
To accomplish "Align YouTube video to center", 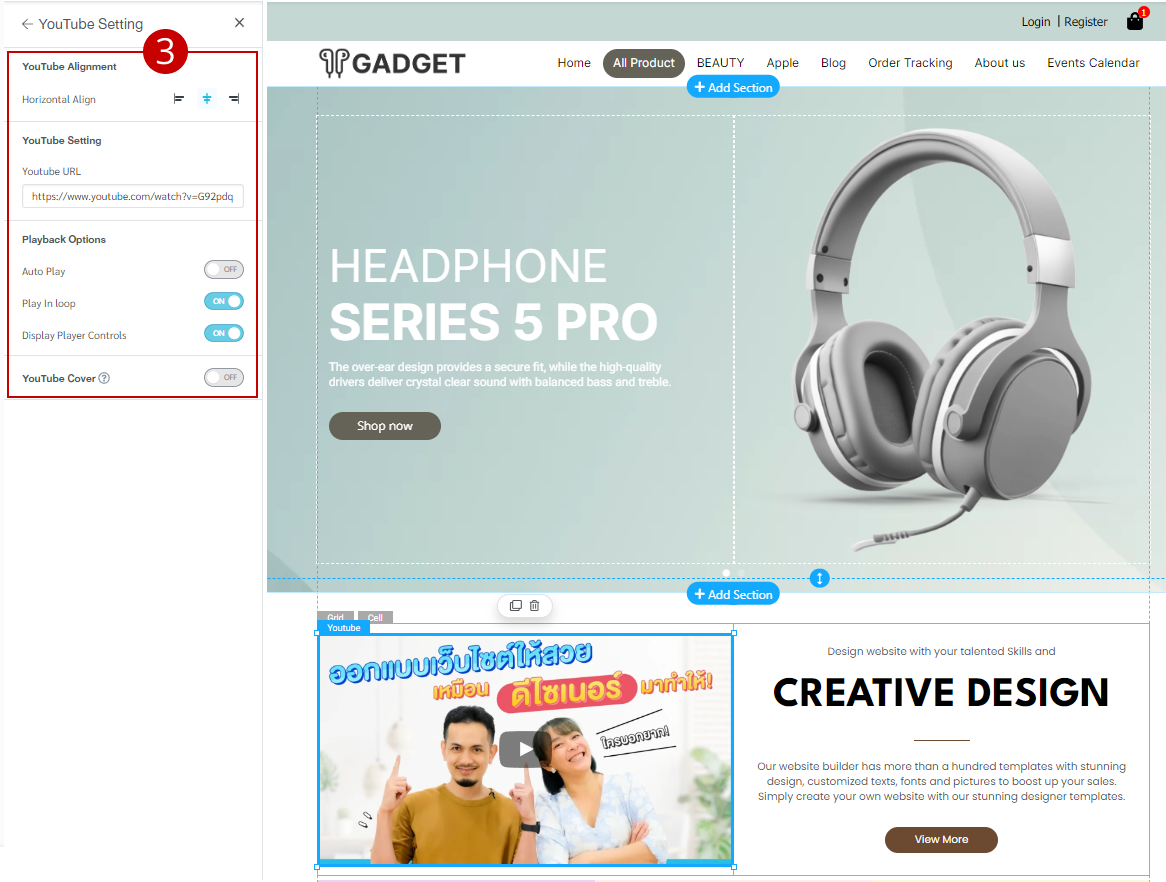I will 207,98.
